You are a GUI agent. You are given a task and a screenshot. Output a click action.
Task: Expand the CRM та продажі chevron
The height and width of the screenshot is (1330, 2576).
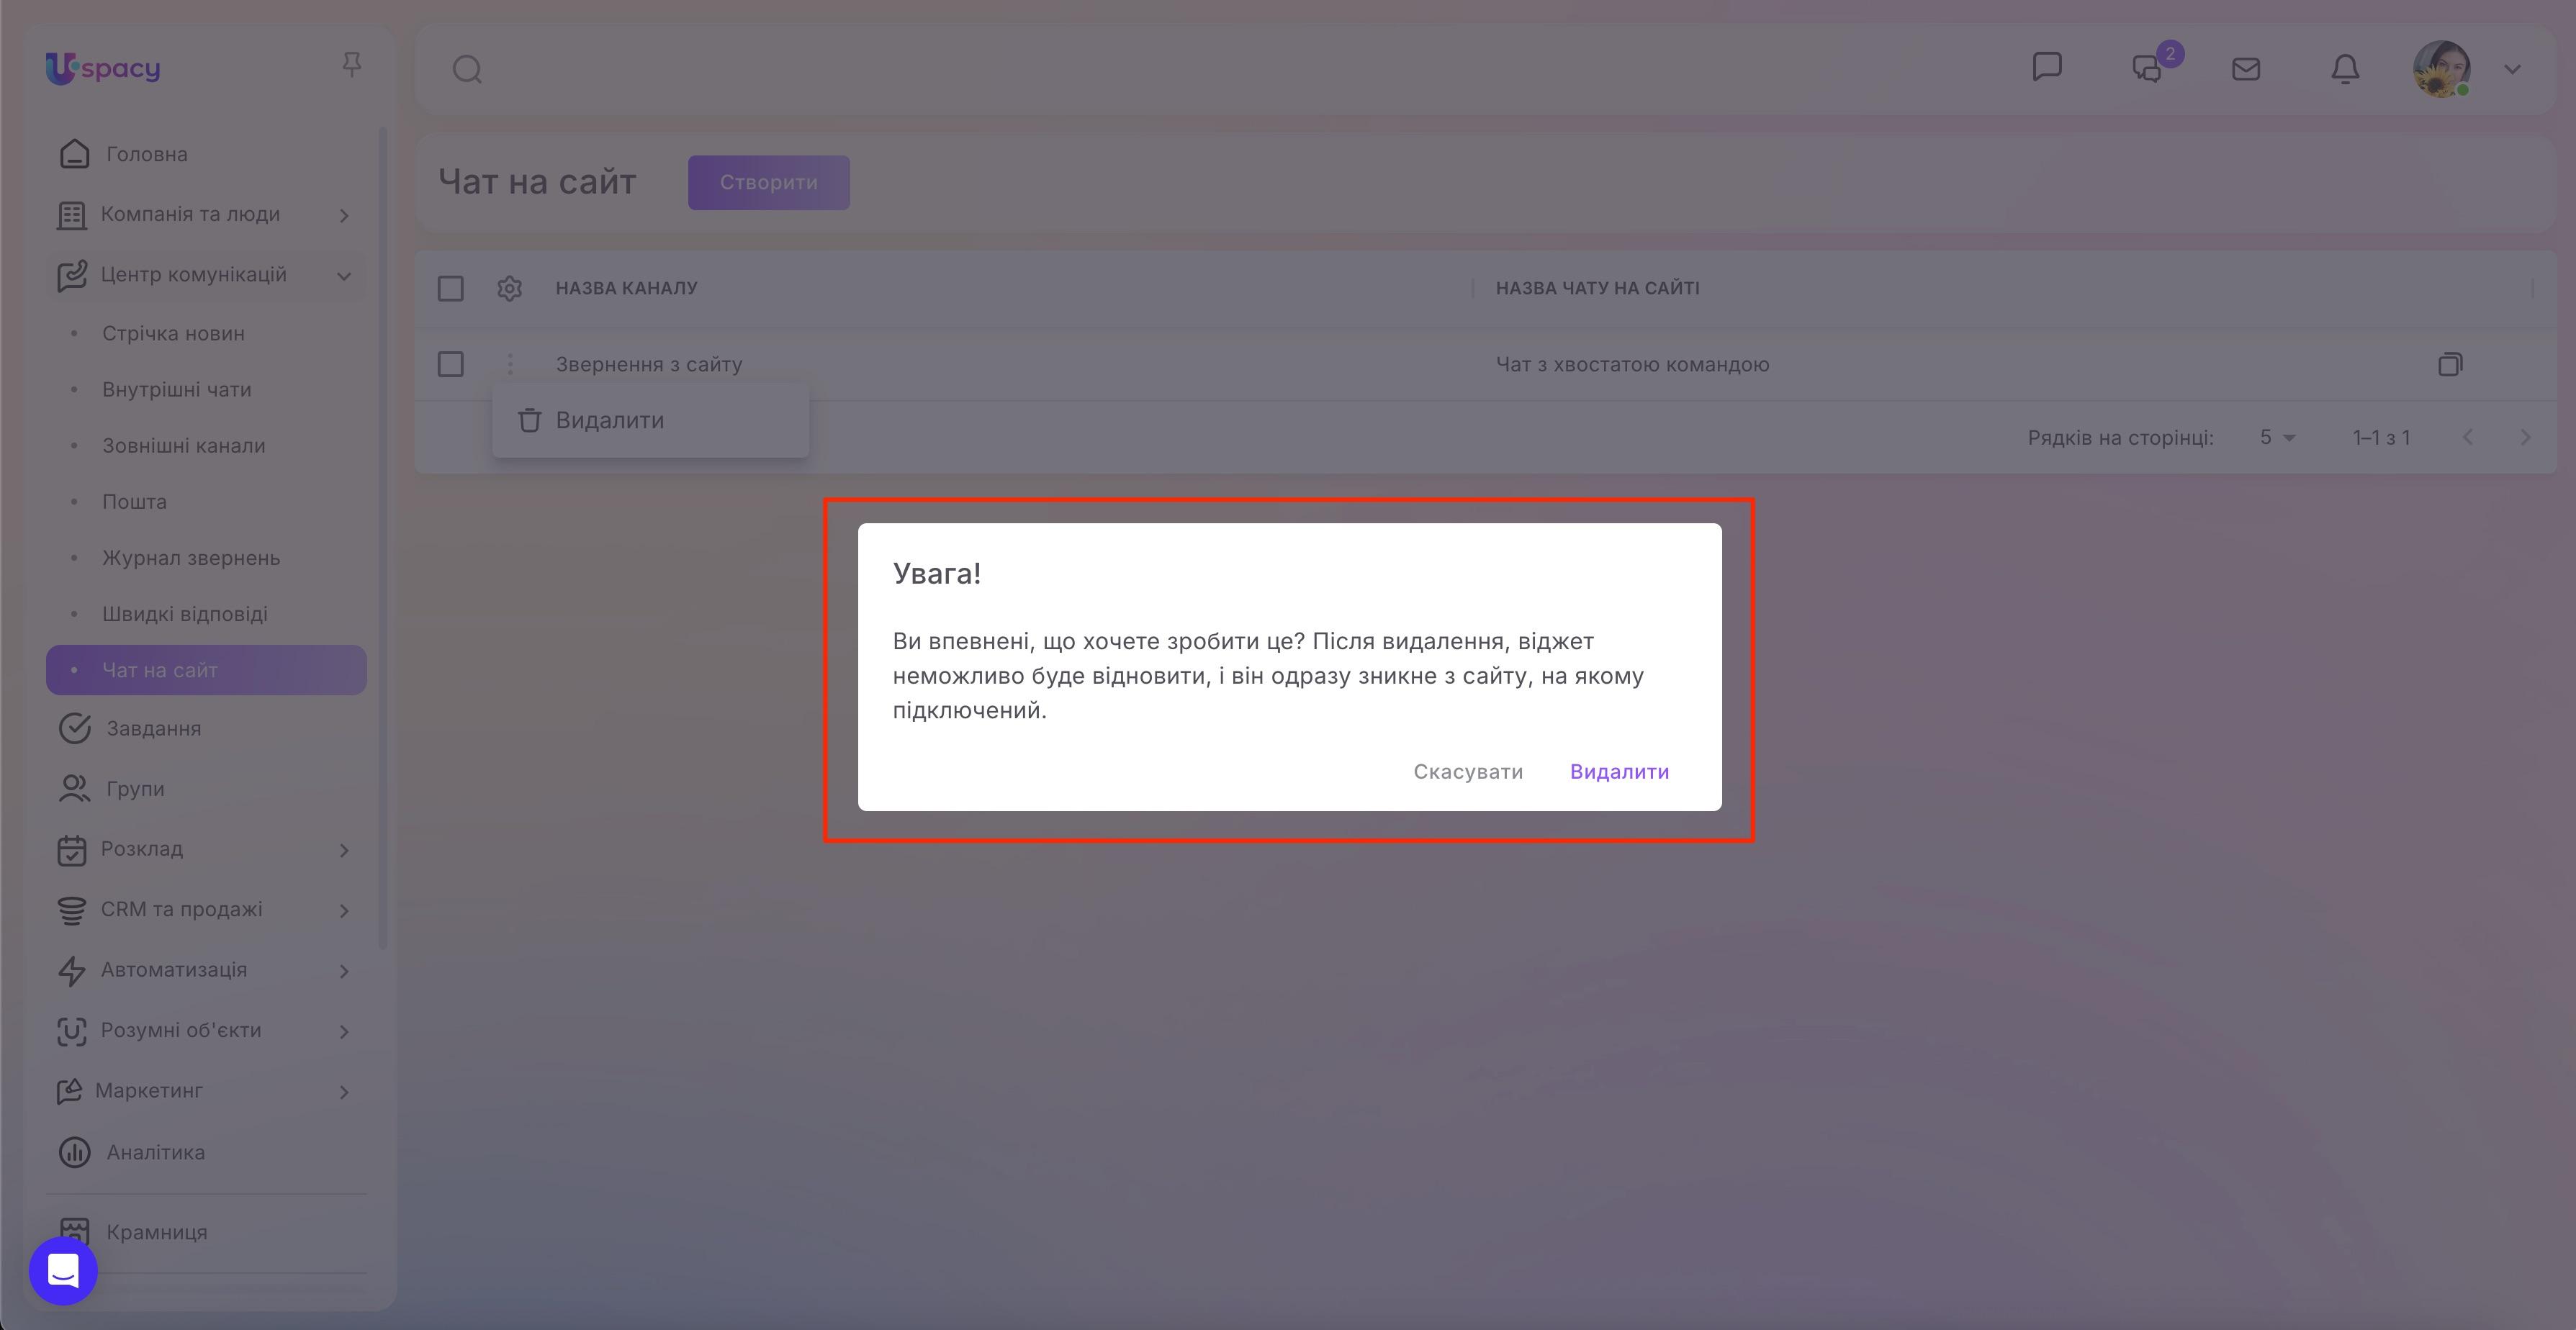(344, 910)
